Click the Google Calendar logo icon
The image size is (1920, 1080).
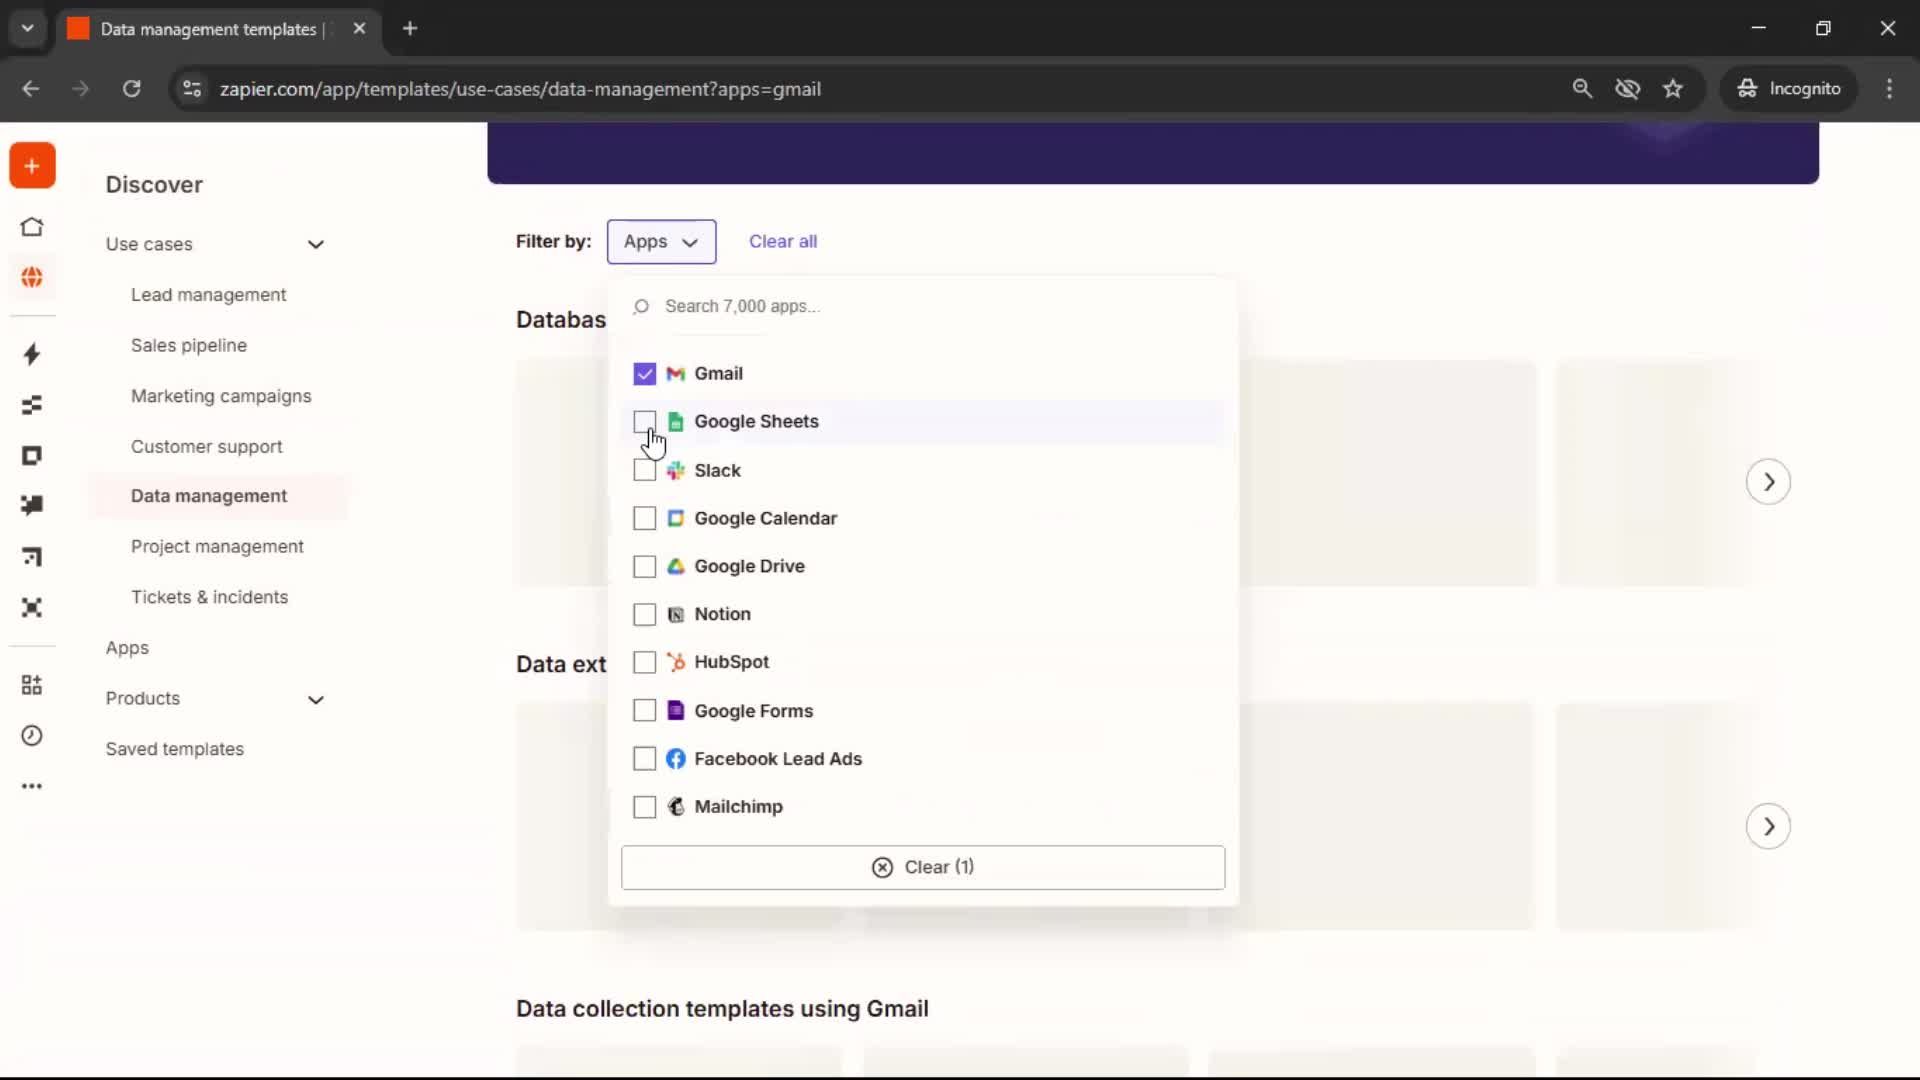point(676,518)
